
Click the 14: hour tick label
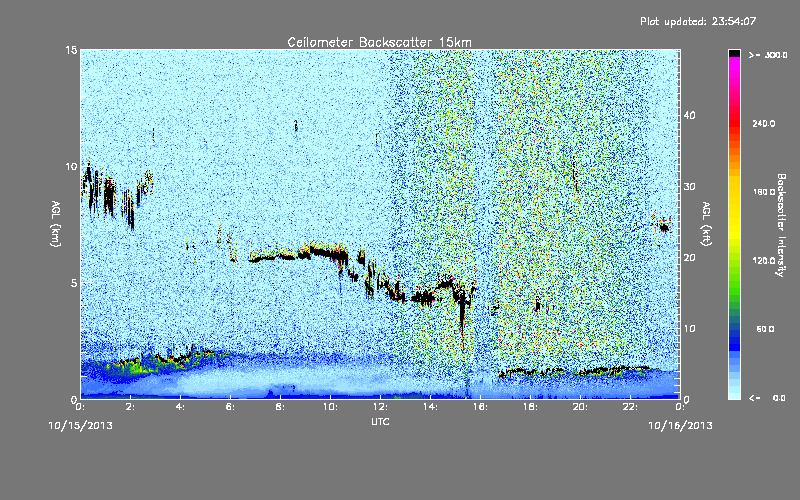click(x=430, y=407)
